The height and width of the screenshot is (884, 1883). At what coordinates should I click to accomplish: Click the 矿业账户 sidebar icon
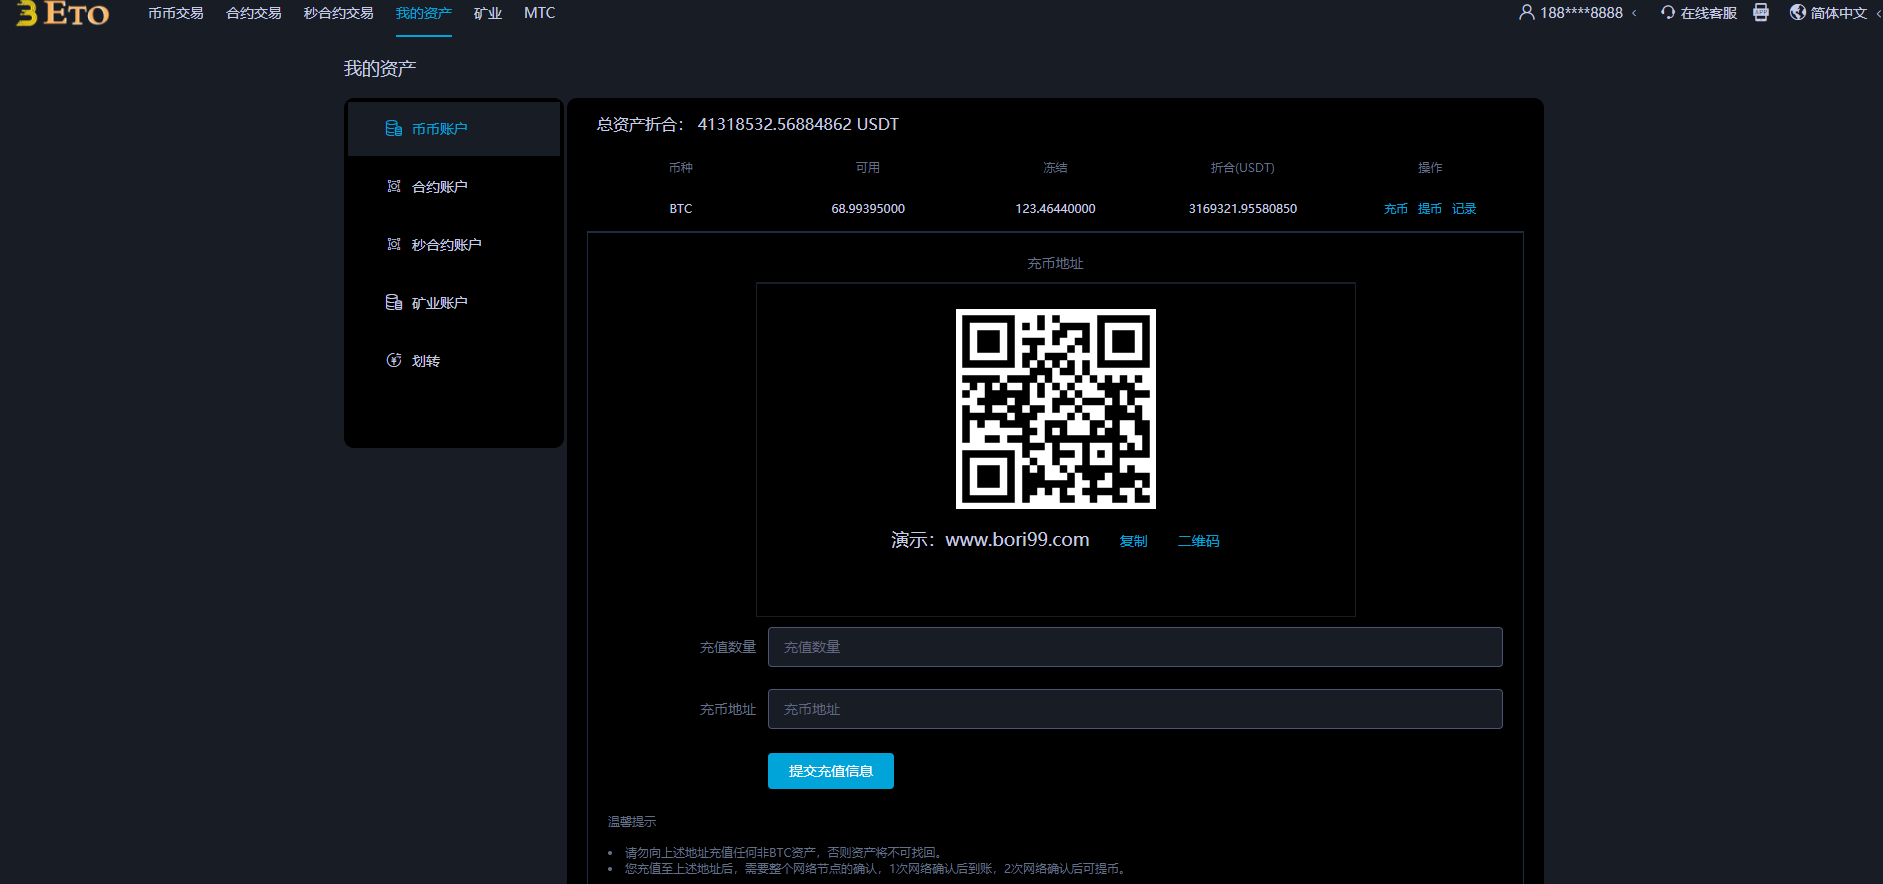click(x=394, y=302)
